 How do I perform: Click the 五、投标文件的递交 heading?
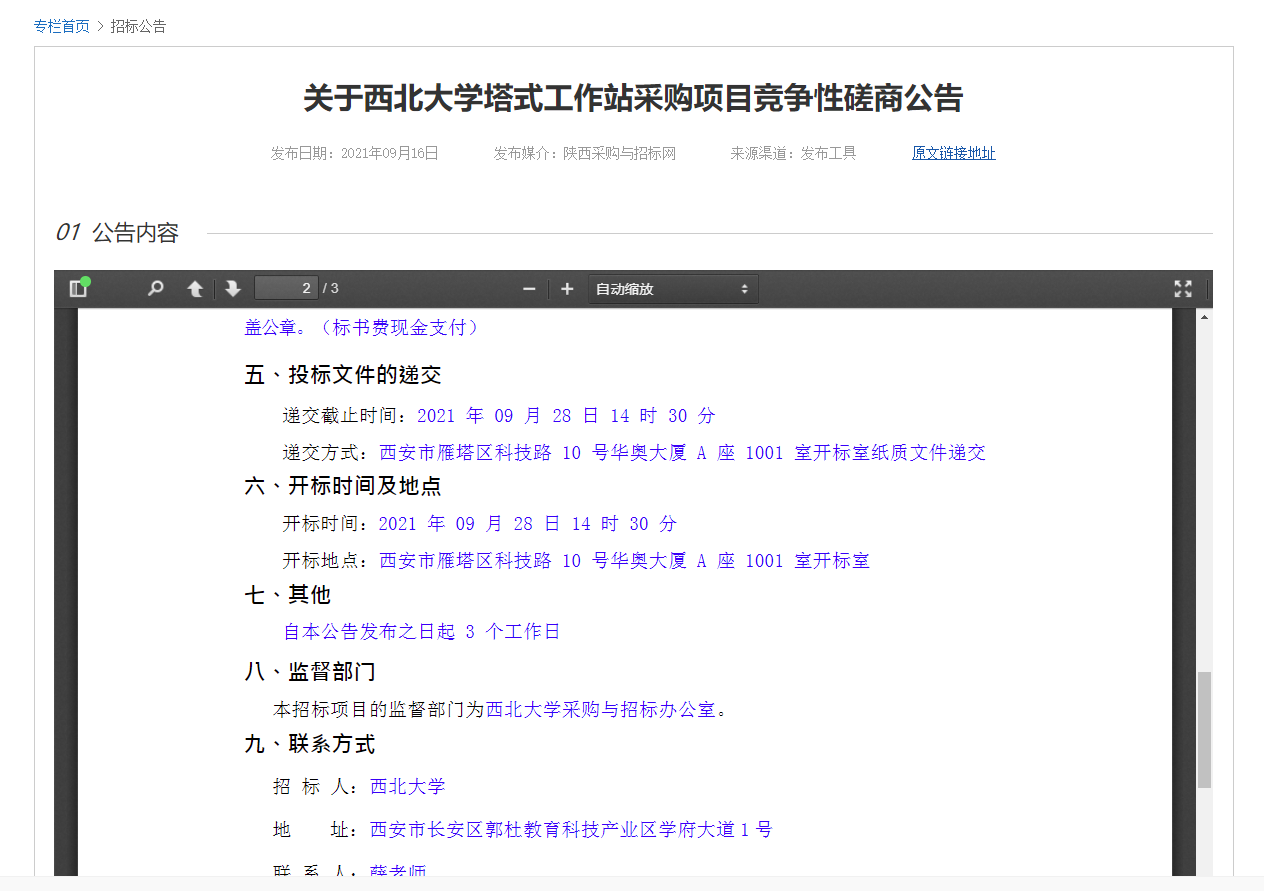[x=343, y=375]
